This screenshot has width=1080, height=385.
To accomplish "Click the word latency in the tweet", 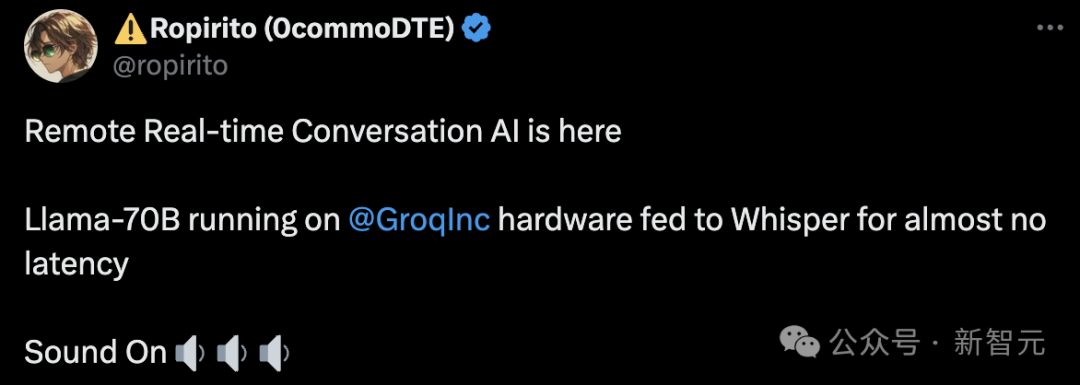I will pyautogui.click(x=76, y=264).
